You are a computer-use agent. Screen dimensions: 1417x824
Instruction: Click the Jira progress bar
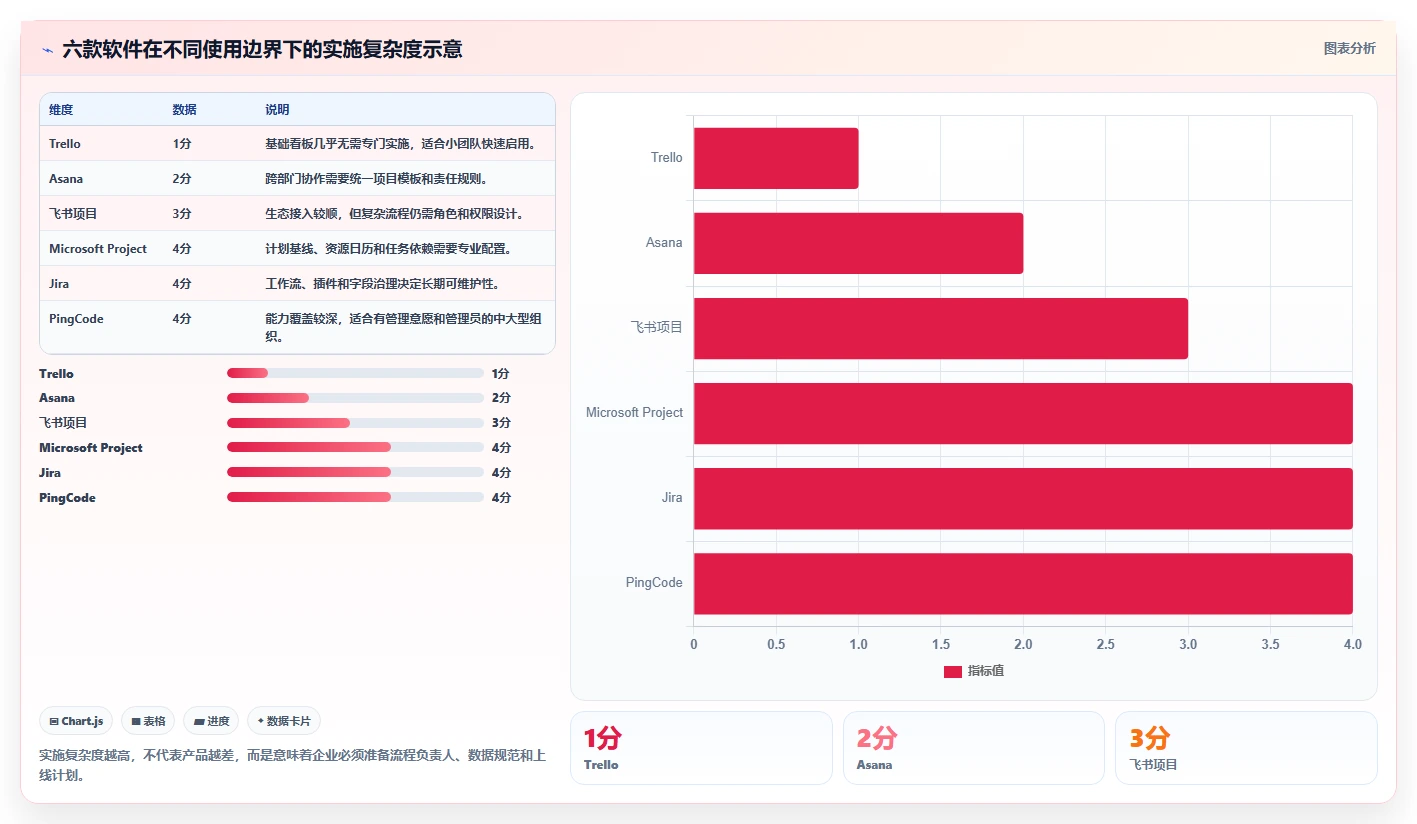click(355, 472)
